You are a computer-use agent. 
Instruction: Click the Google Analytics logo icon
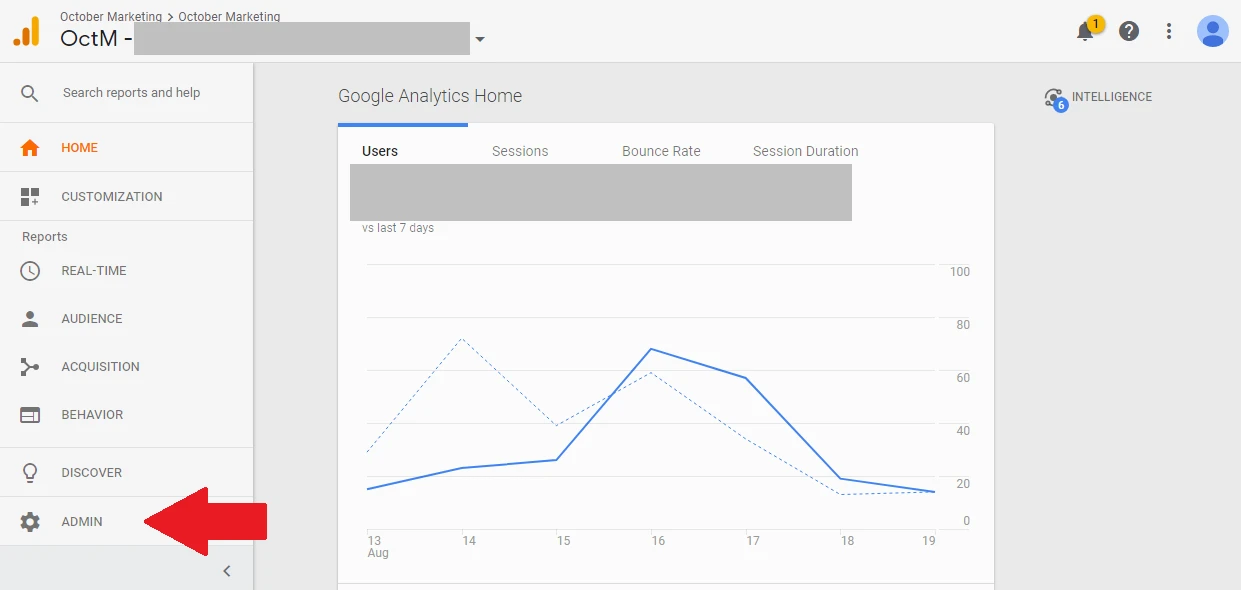tap(27, 31)
